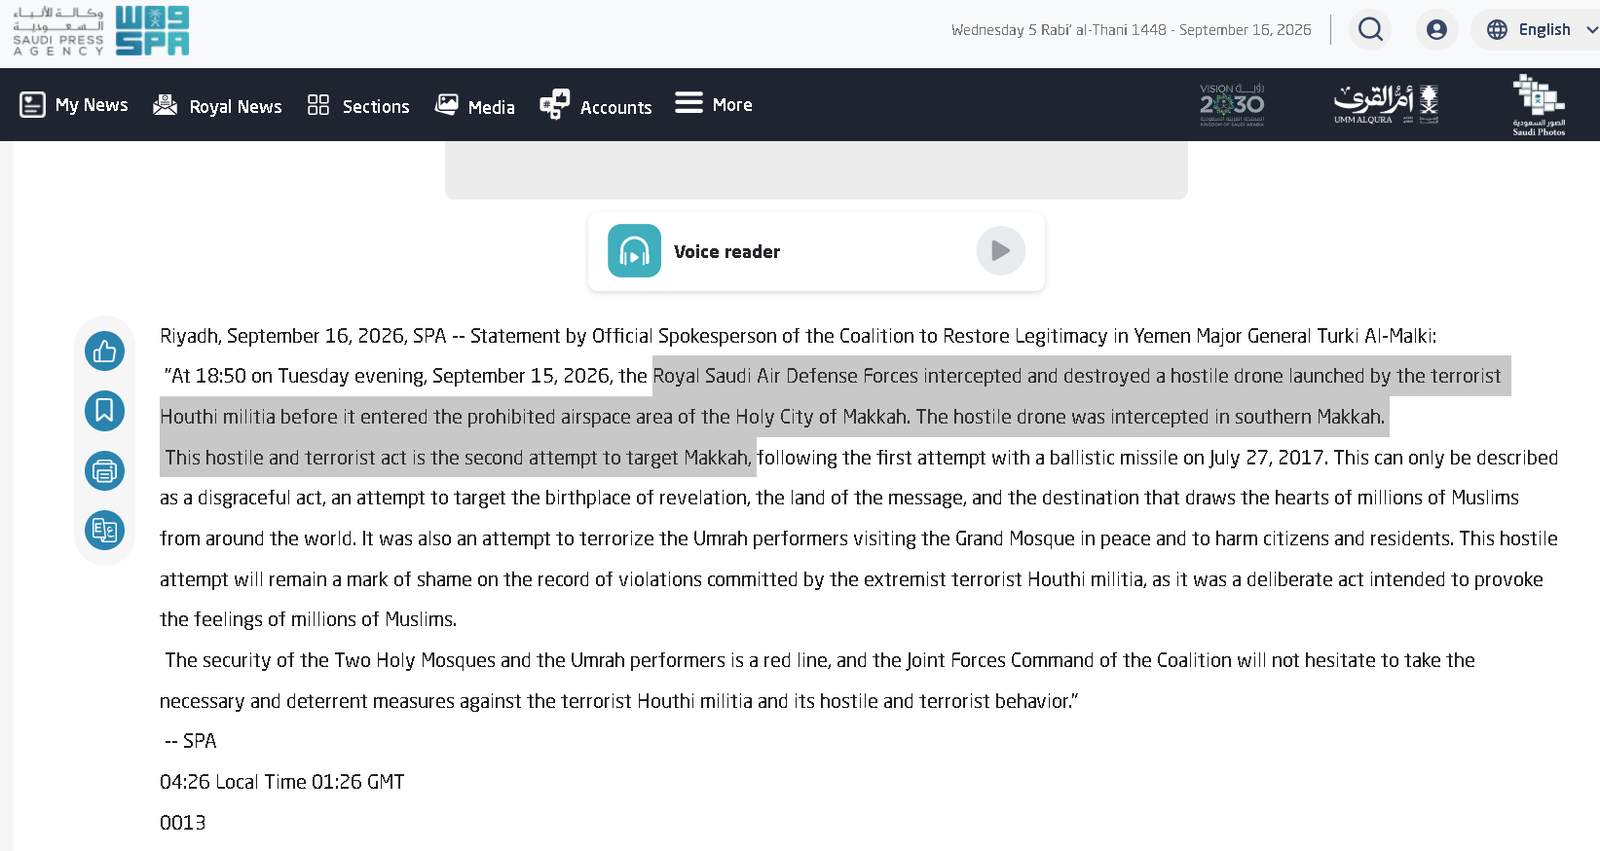
Task: Click the Vision 2030 logo
Action: click(x=1232, y=105)
